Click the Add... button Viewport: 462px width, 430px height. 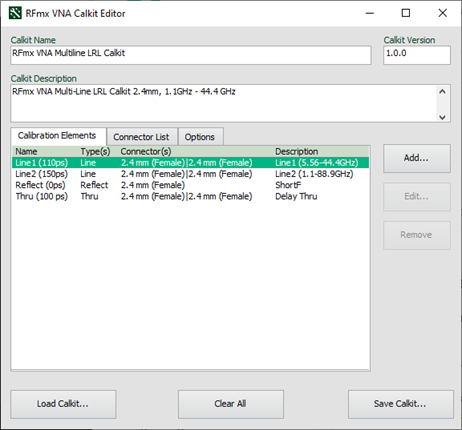417,158
